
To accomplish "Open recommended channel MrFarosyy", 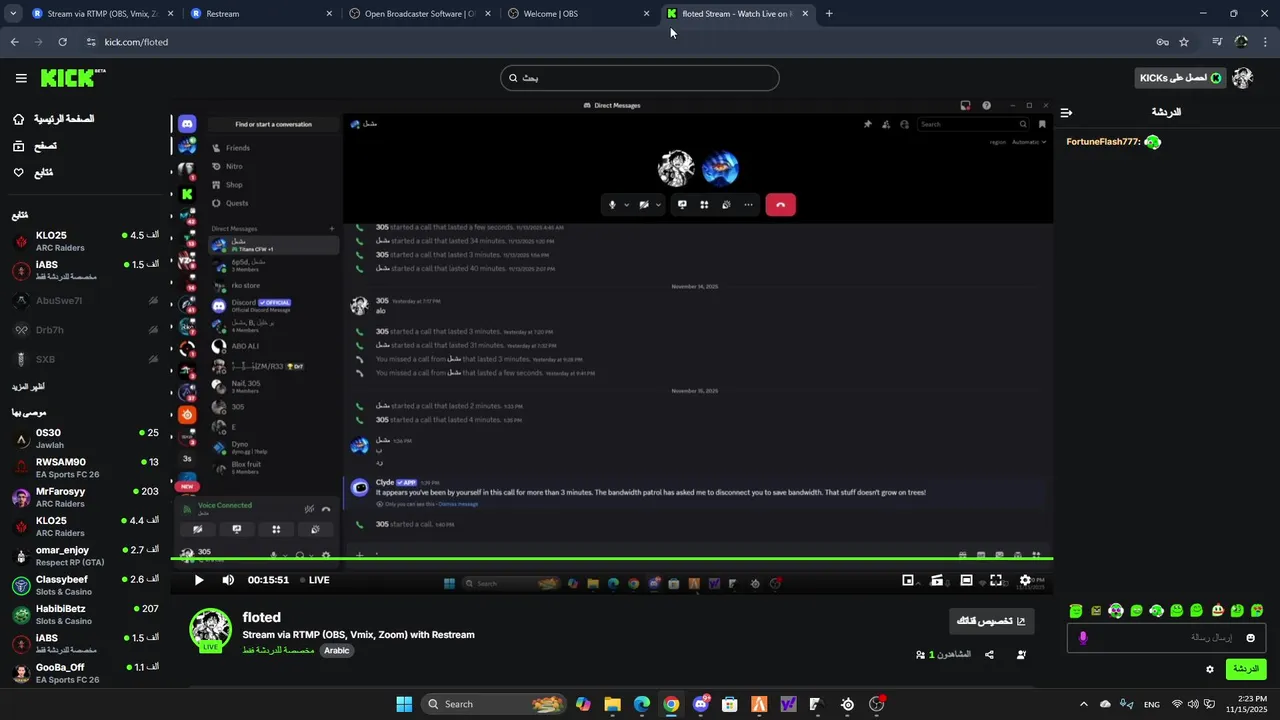I will 85,497.
